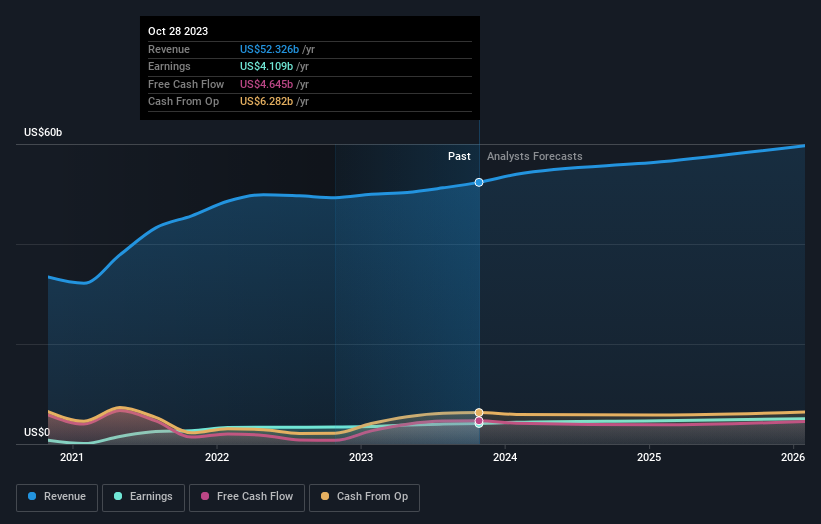
Task: Click the US$6.282b cash from op value
Action: (267, 102)
